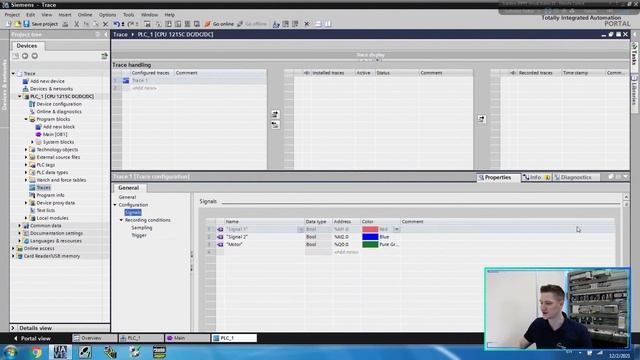This screenshot has width=640, height=360.
Task: Click the Signals pane vertical scrollbar up arrow
Action: pyautogui.click(x=626, y=197)
